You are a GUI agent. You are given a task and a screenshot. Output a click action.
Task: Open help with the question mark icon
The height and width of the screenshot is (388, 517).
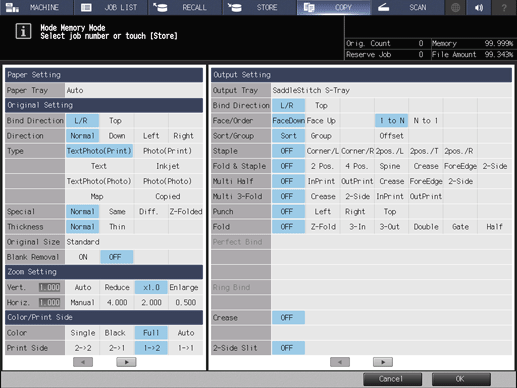[504, 7]
